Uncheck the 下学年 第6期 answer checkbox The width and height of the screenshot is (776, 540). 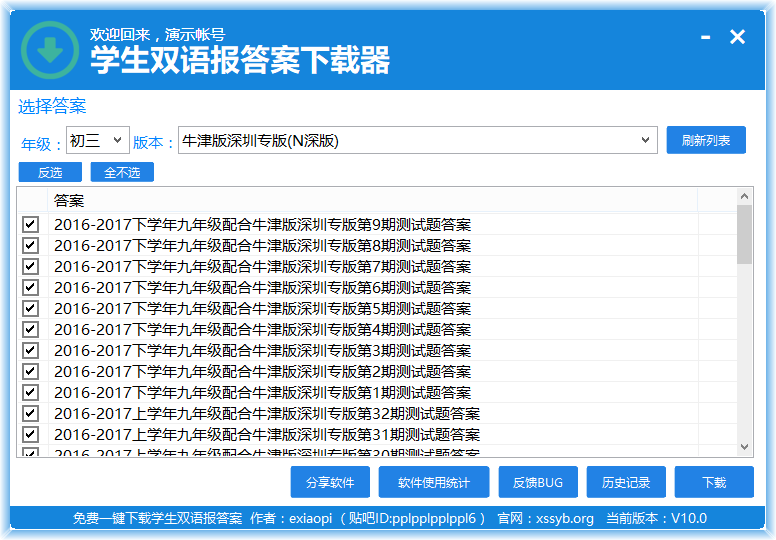30,288
